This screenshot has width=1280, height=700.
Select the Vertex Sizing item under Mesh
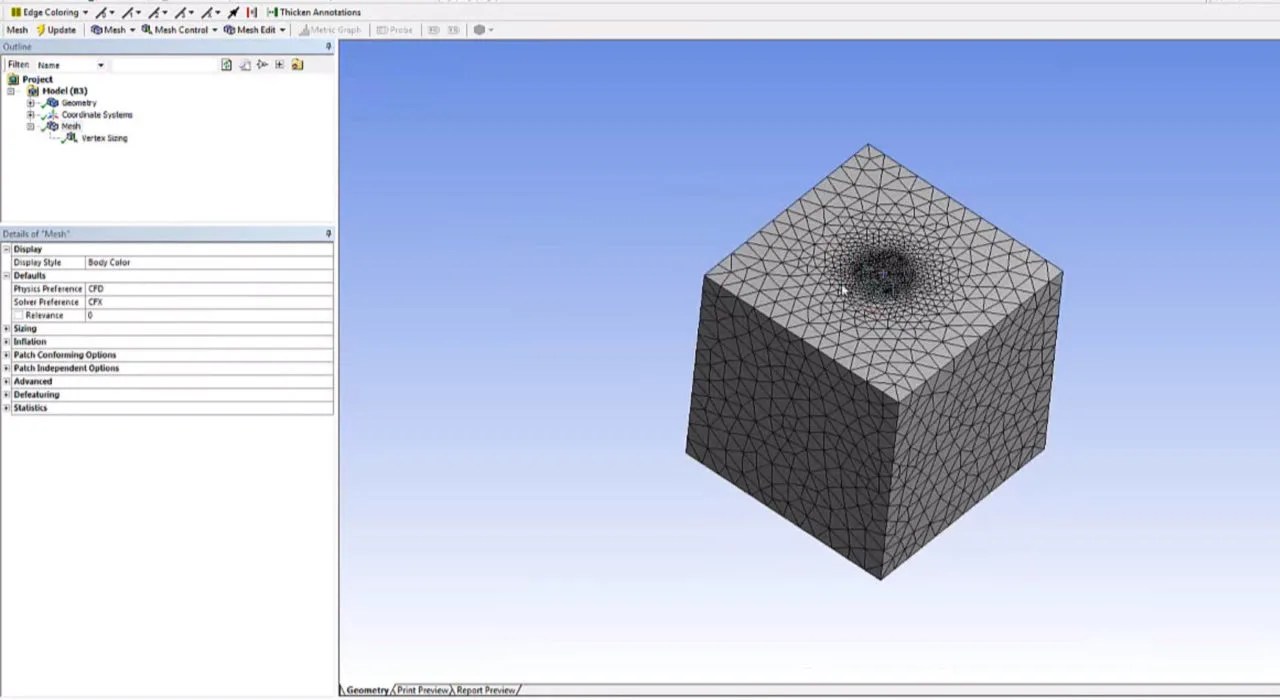click(x=103, y=138)
